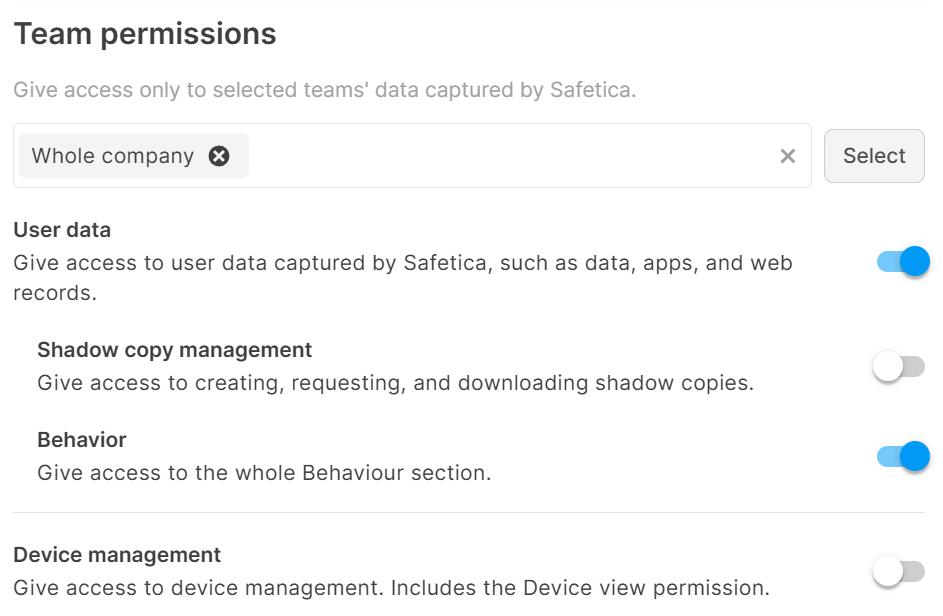This screenshot has width=943, height=616.
Task: Clear all selected teams in field
Action: (x=788, y=156)
